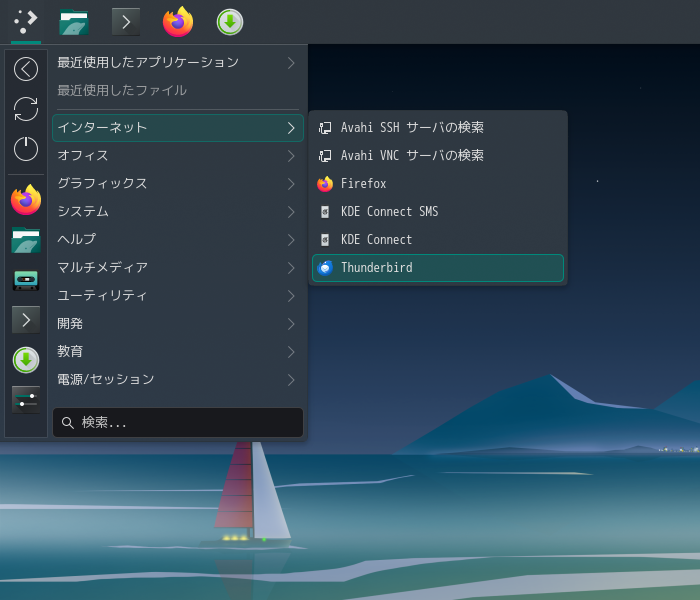The width and height of the screenshot is (700, 600).
Task: Open Avahi VNC サーバの検索 entry
Action: point(438,155)
